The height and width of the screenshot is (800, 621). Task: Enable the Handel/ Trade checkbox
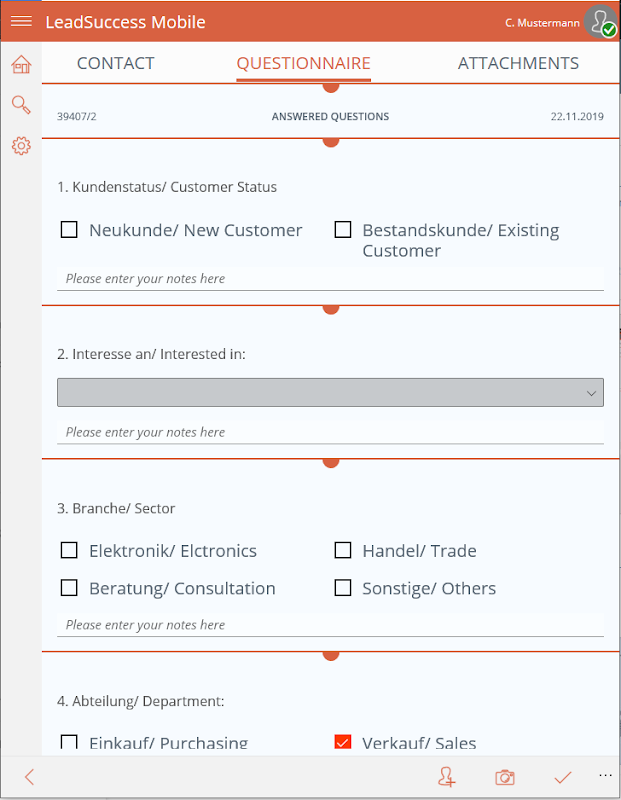click(x=343, y=550)
